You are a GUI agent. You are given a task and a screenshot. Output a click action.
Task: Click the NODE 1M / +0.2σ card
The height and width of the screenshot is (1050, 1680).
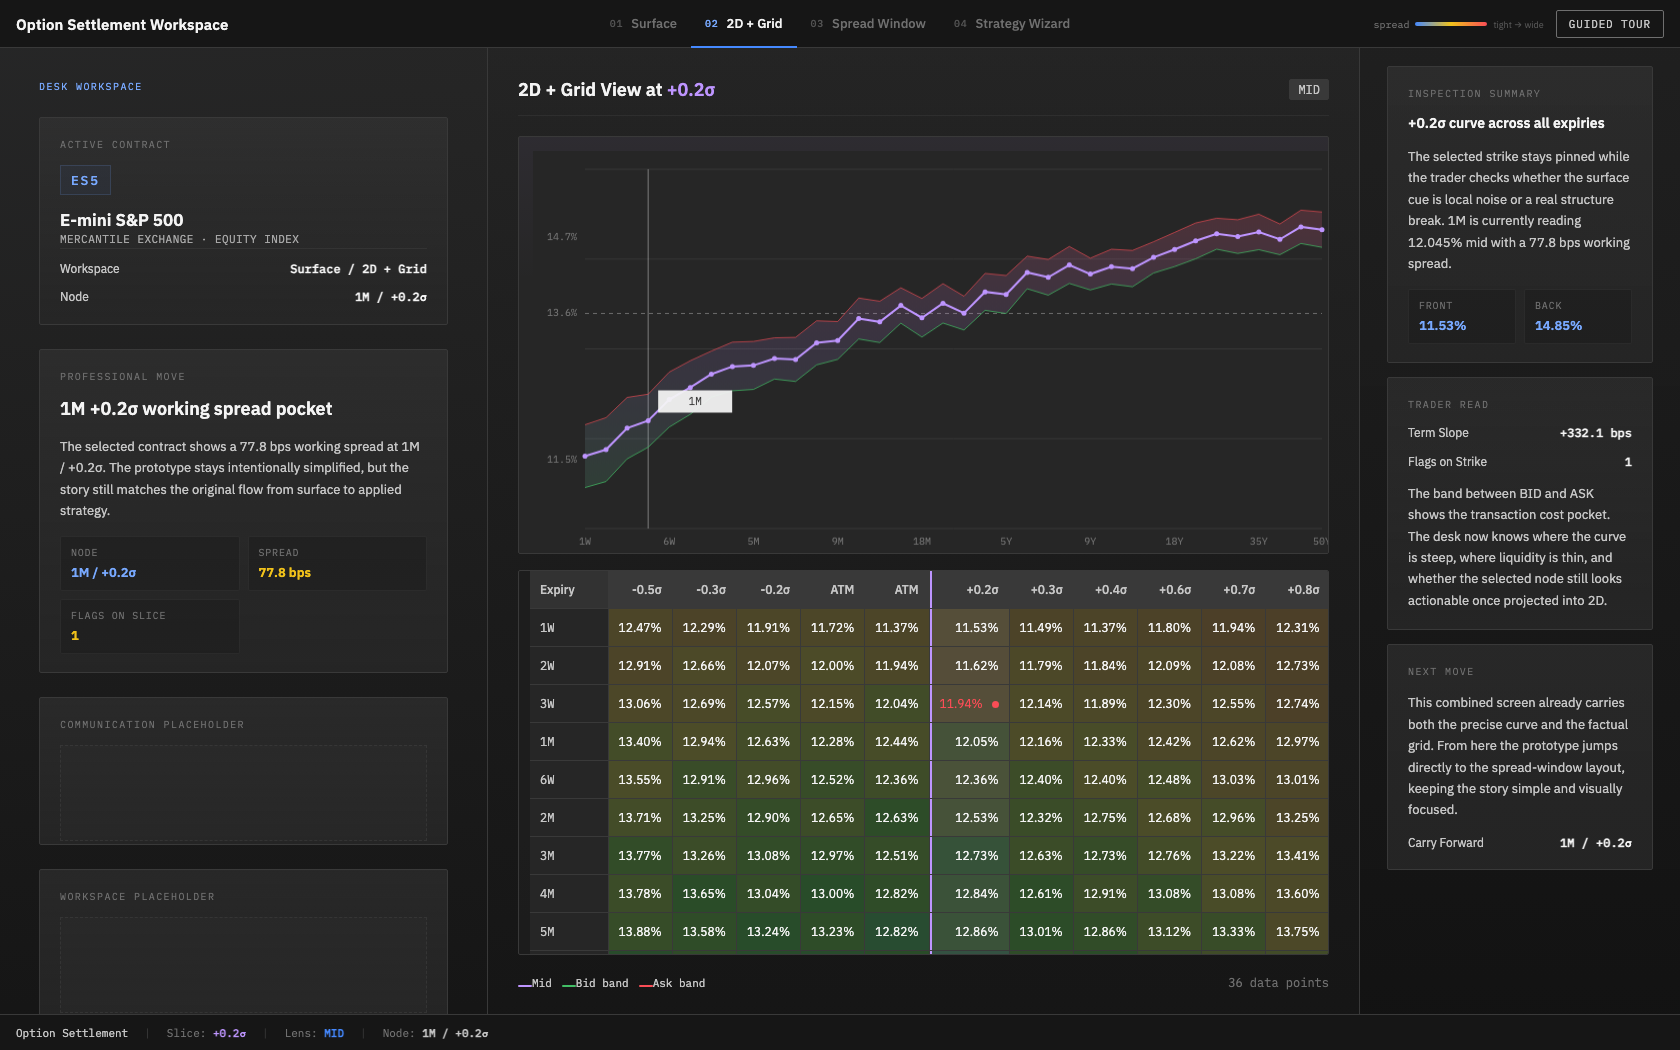[149, 563]
